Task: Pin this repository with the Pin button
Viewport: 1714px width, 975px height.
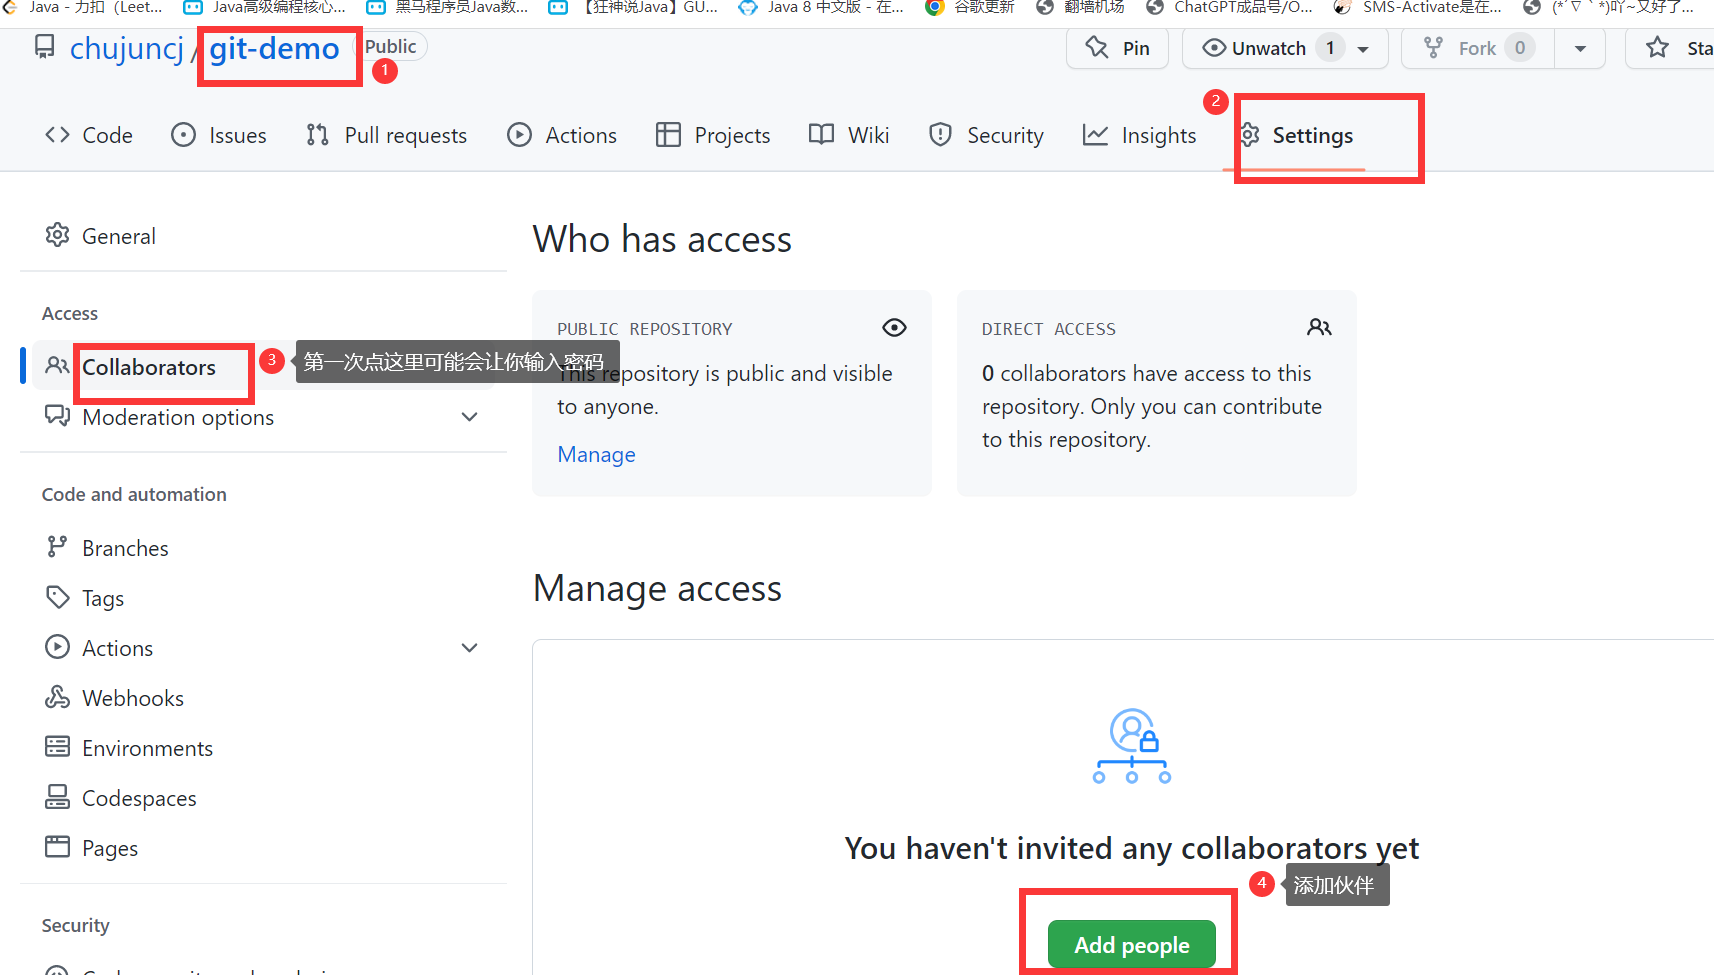Action: (1117, 48)
